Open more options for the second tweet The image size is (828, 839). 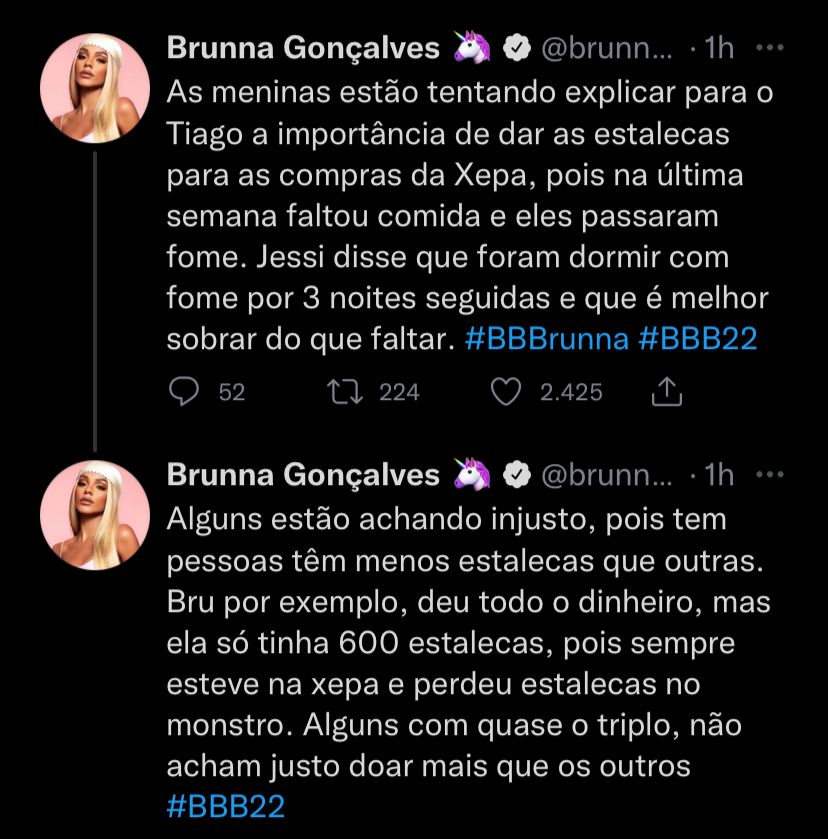point(769,474)
